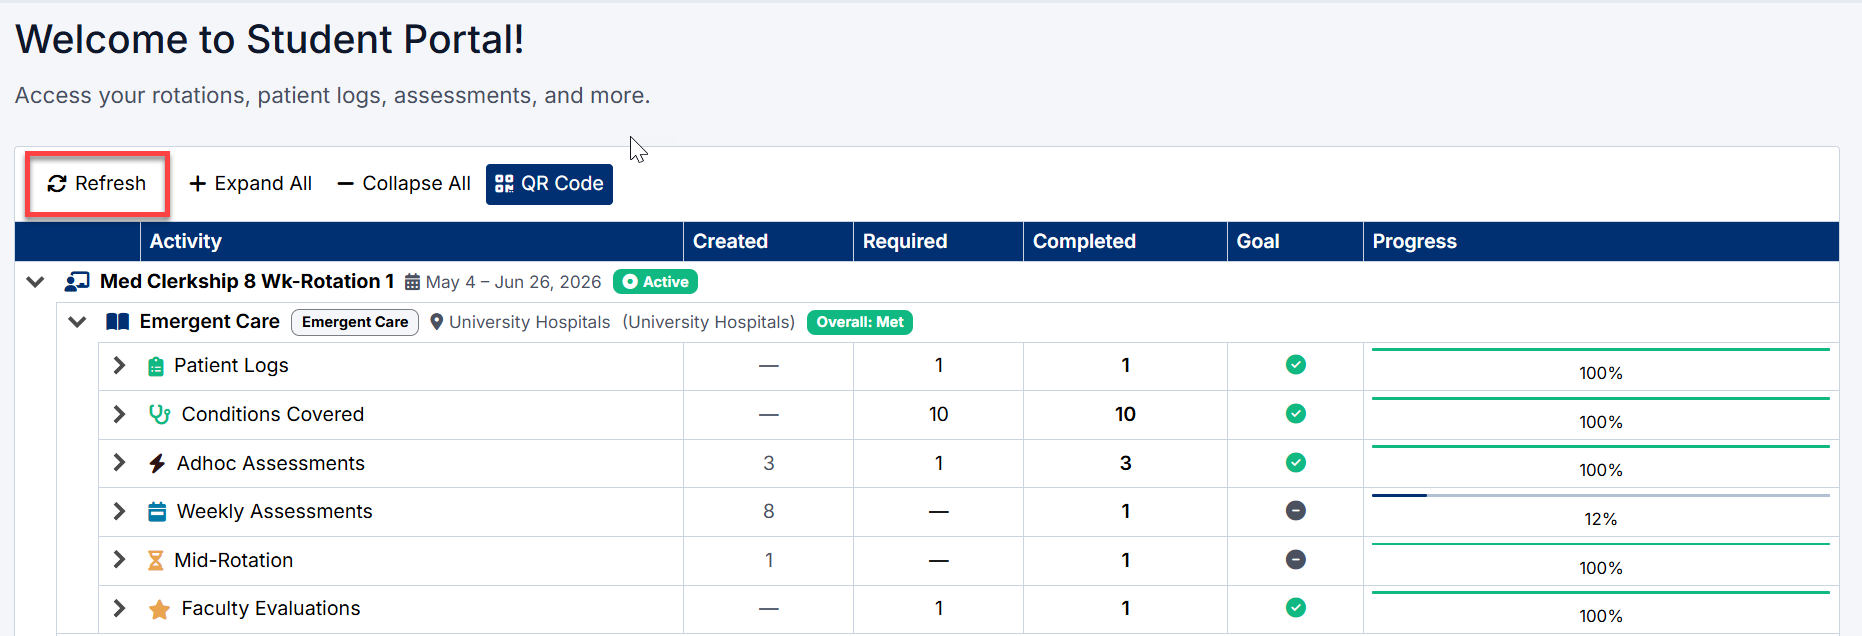Click the Faculty Evaluations star icon

tap(159, 609)
